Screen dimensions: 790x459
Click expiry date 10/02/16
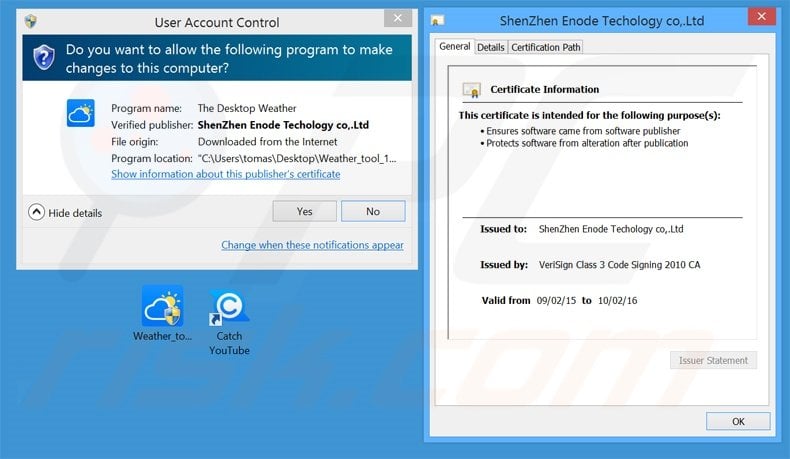pos(618,300)
